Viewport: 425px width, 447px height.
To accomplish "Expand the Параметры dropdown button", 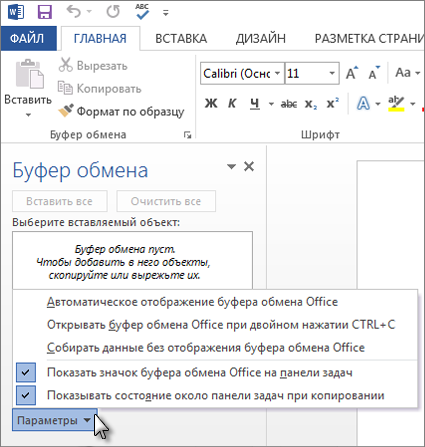I will point(55,420).
